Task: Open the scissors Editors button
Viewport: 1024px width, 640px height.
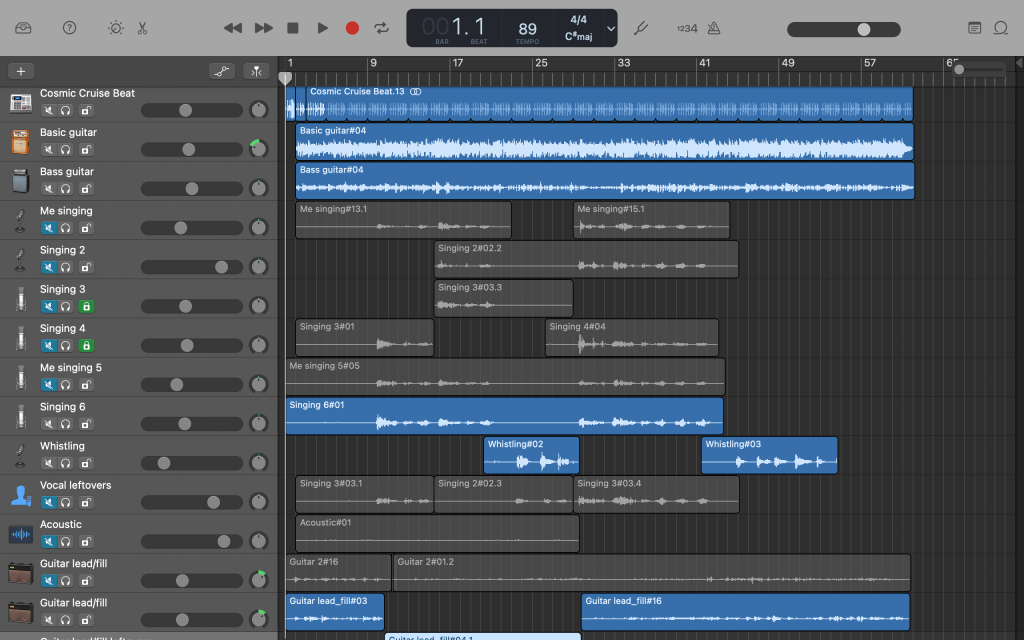Action: click(142, 28)
